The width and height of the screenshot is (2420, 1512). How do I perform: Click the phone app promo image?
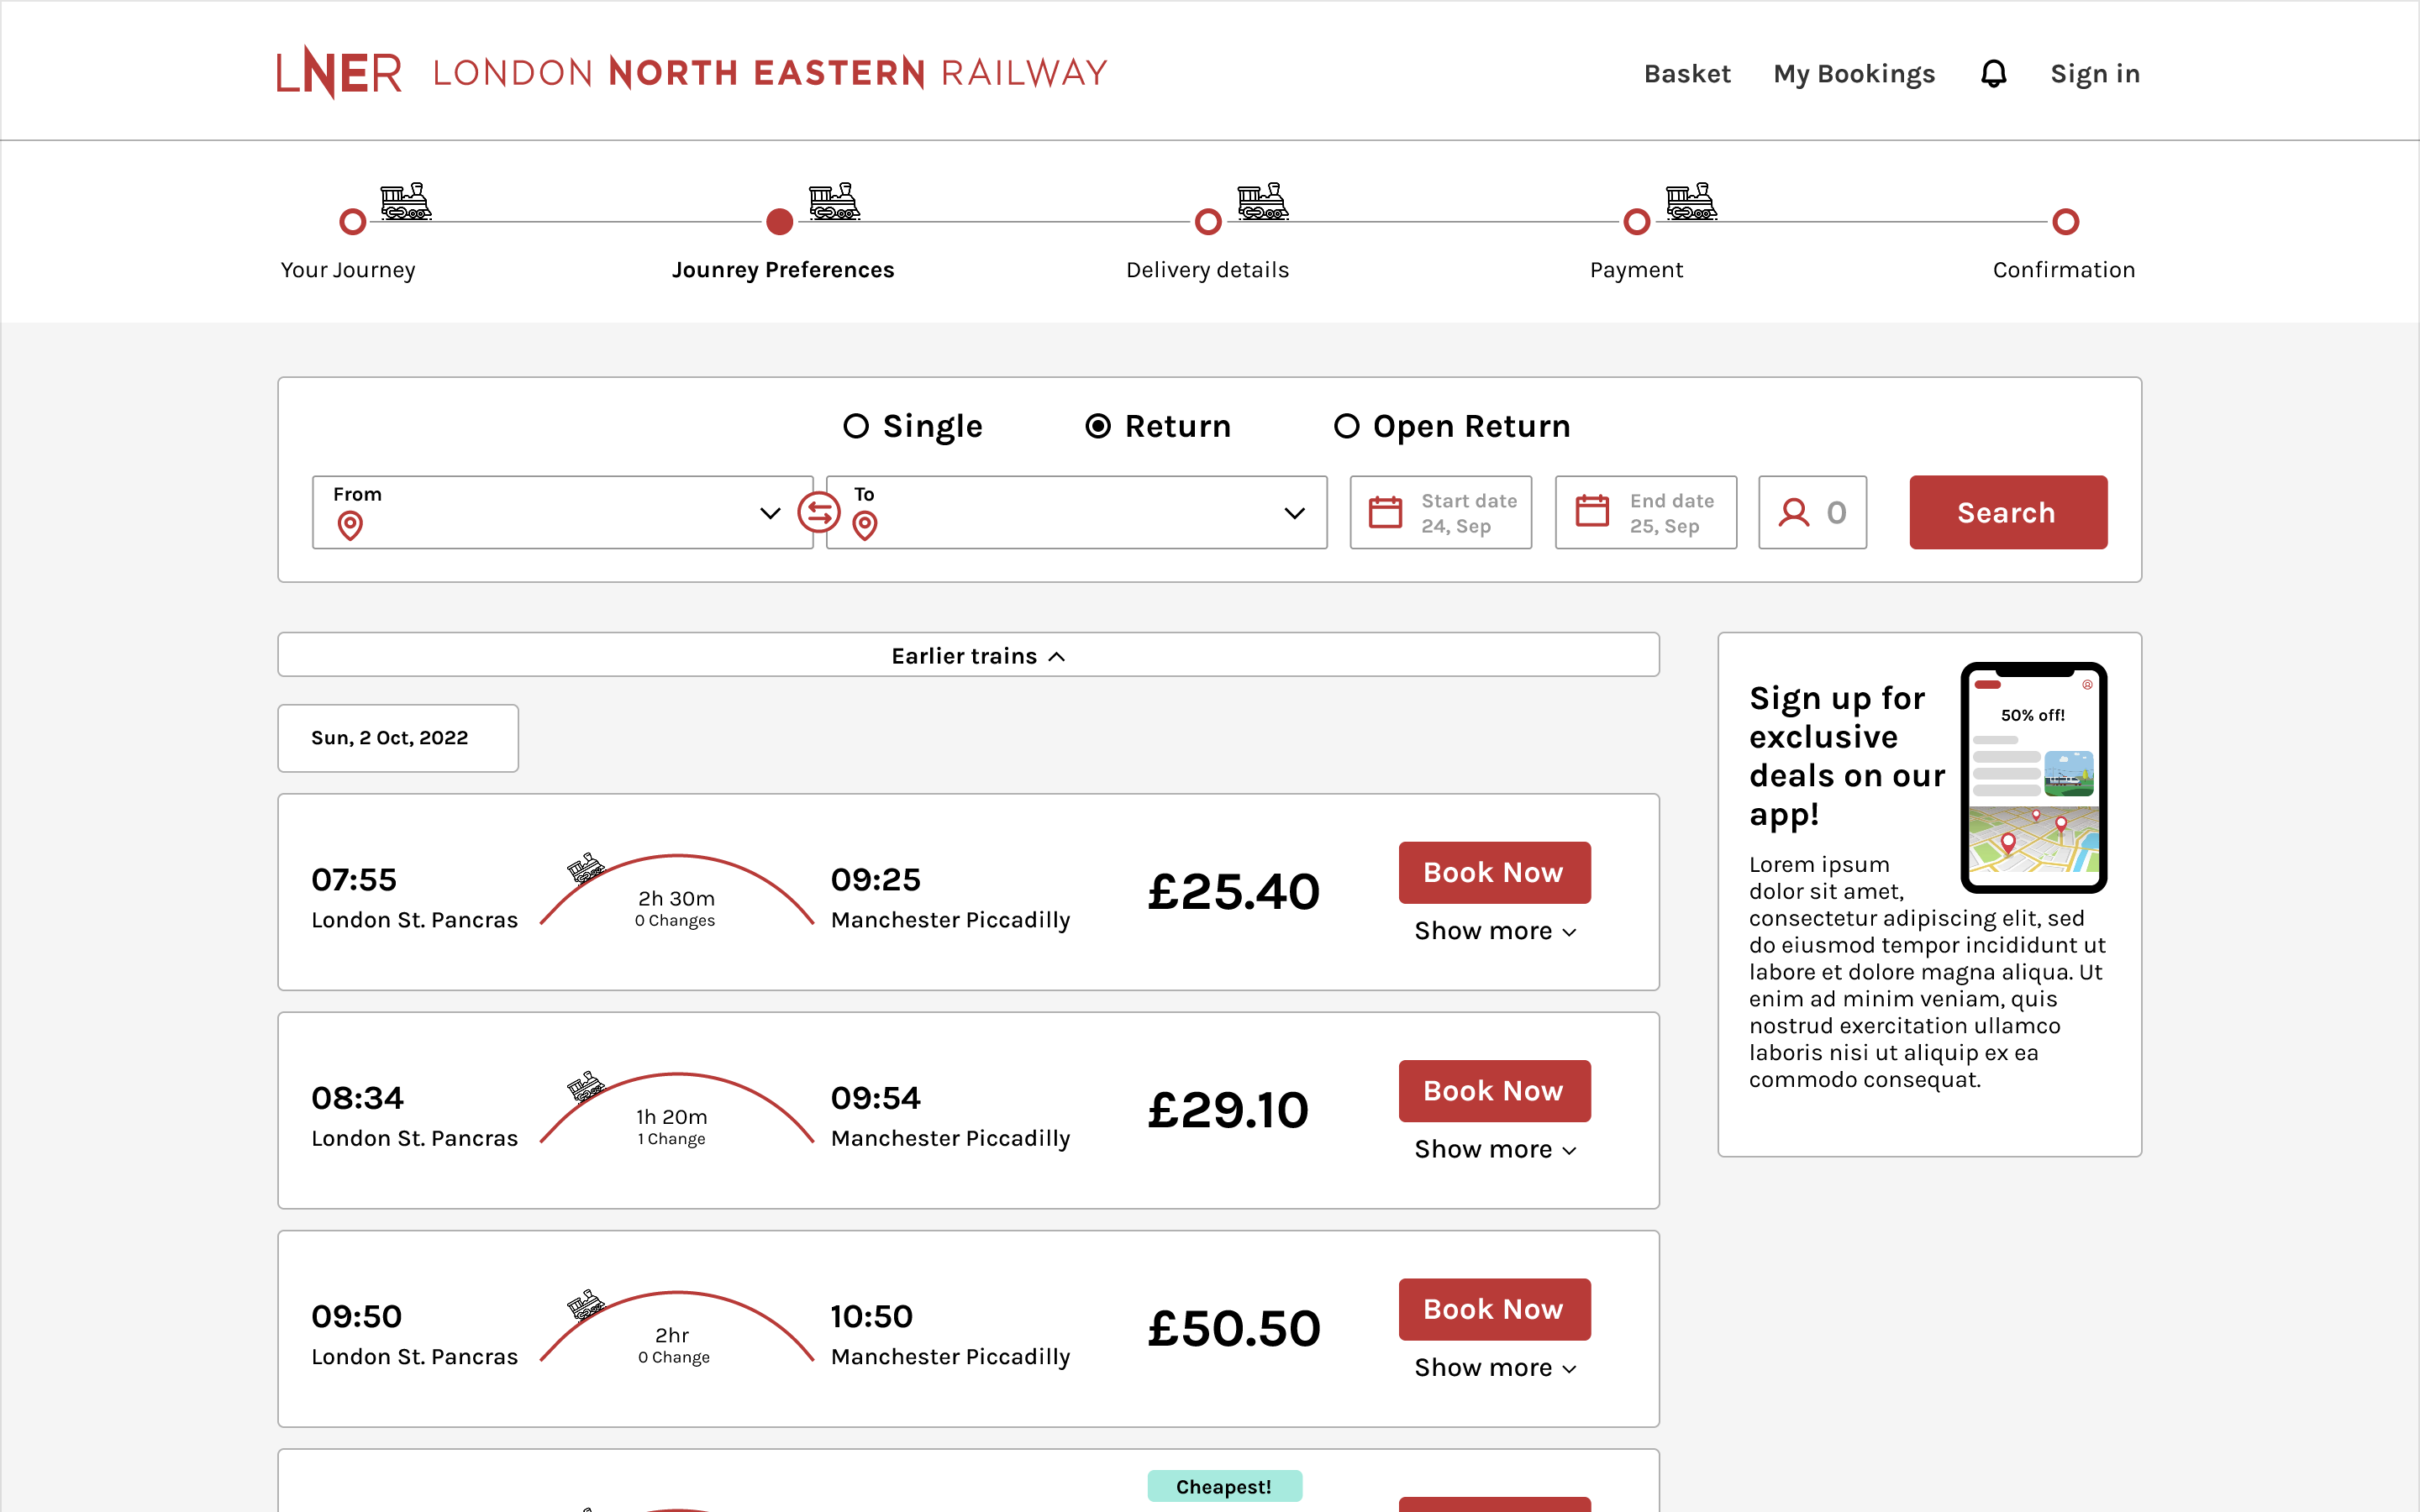coord(2033,777)
